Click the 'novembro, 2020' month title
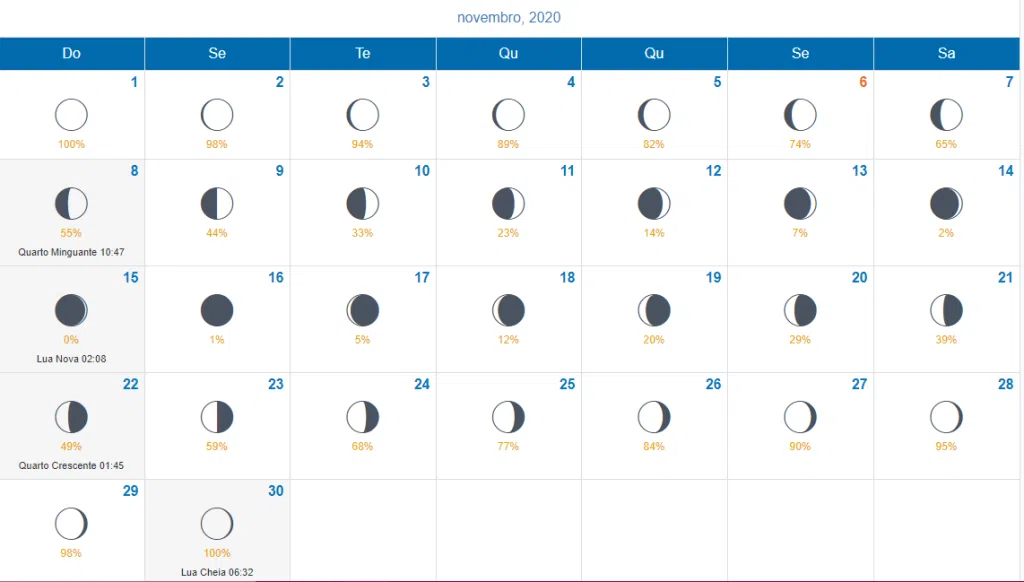This screenshot has height=582, width=1024. pyautogui.click(x=508, y=18)
